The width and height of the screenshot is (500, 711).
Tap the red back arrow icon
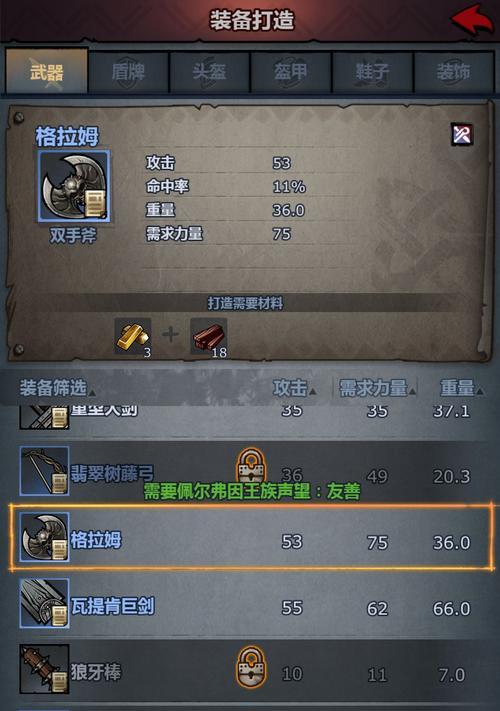pyautogui.click(x=471, y=20)
